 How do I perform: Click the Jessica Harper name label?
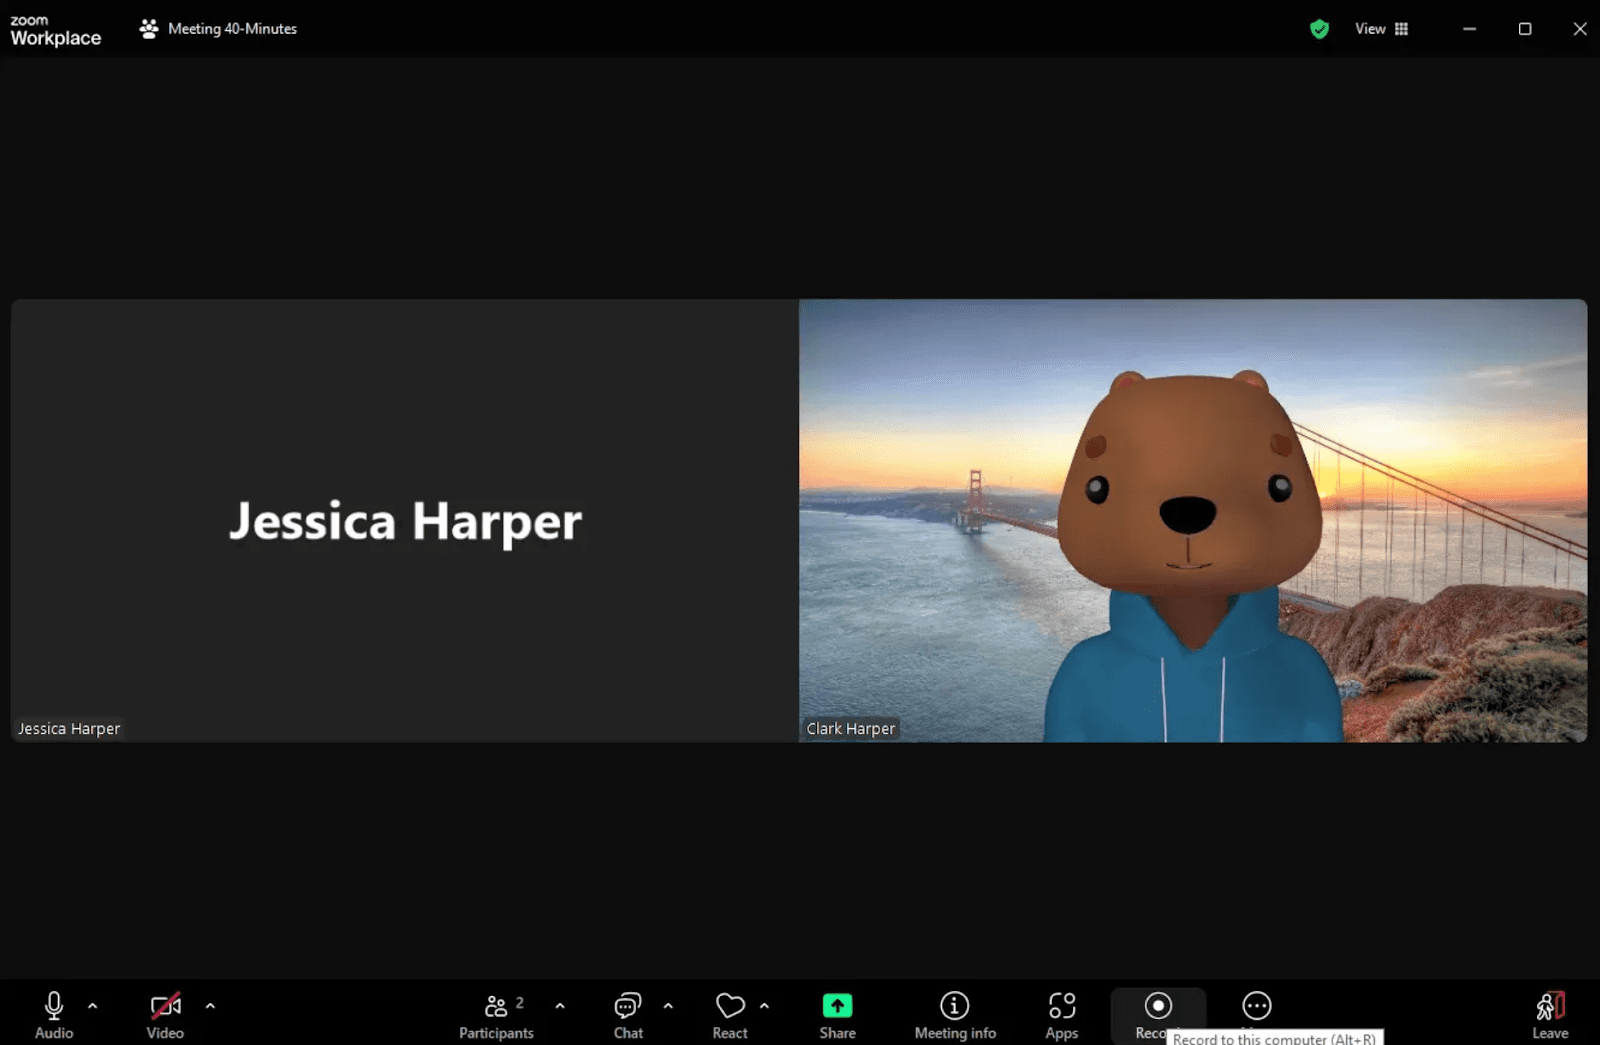(x=69, y=729)
